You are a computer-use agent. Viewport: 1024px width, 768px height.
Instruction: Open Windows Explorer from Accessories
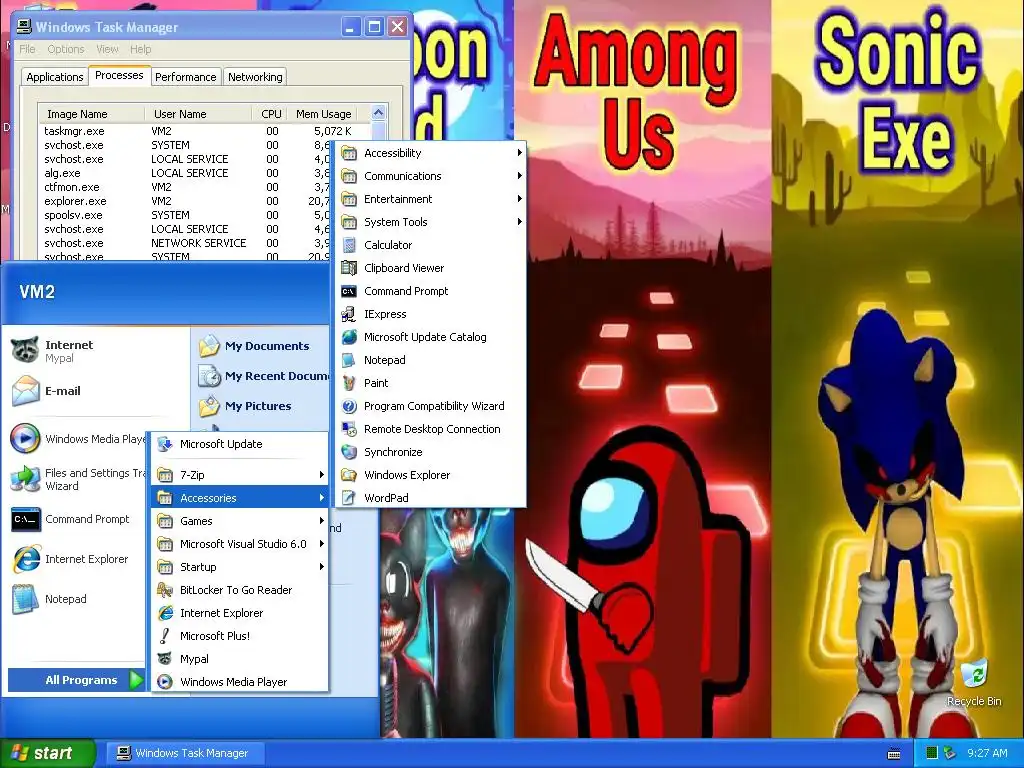(x=431, y=475)
